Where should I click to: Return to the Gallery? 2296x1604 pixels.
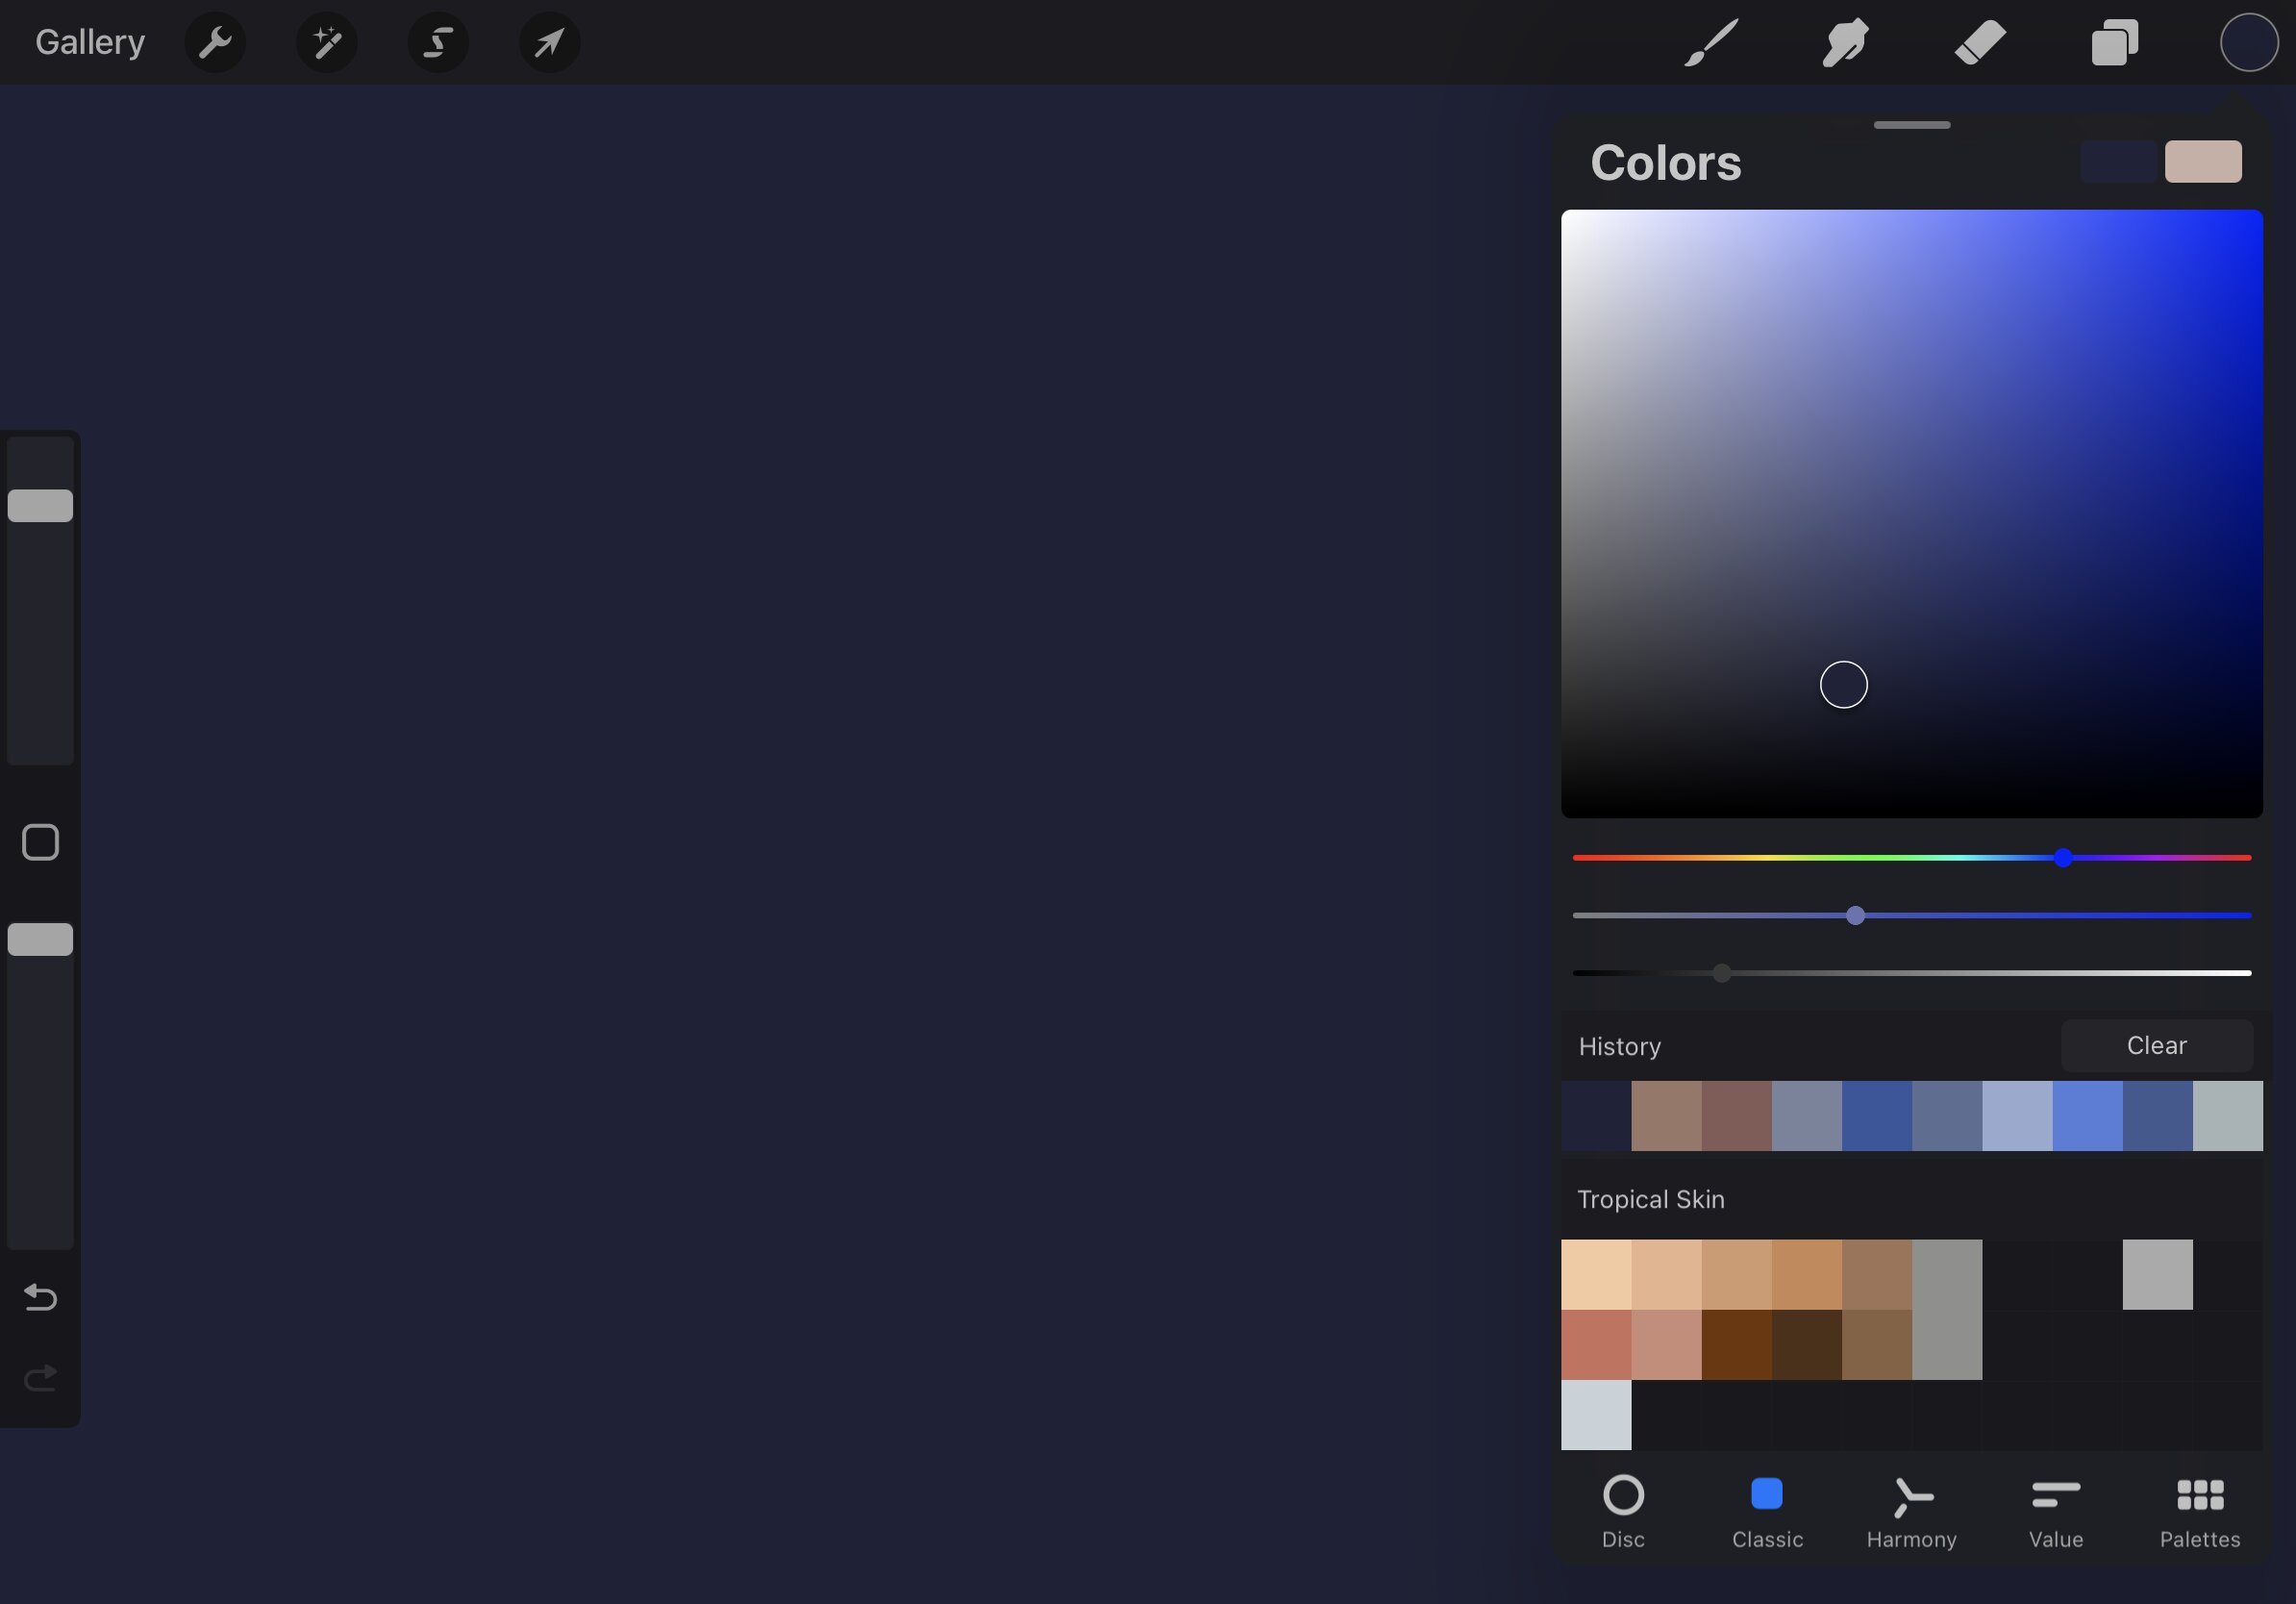click(x=89, y=42)
